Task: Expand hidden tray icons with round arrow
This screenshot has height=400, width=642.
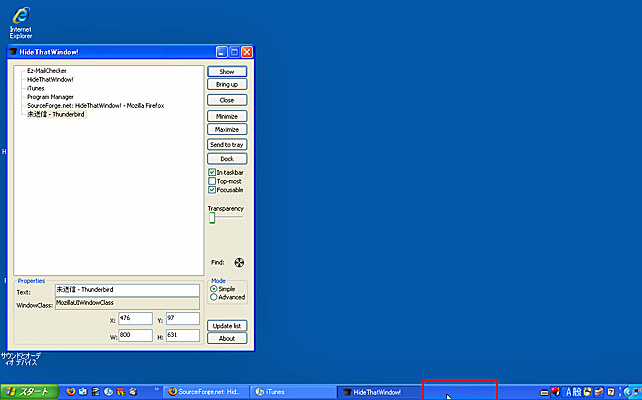Action: pos(628,392)
